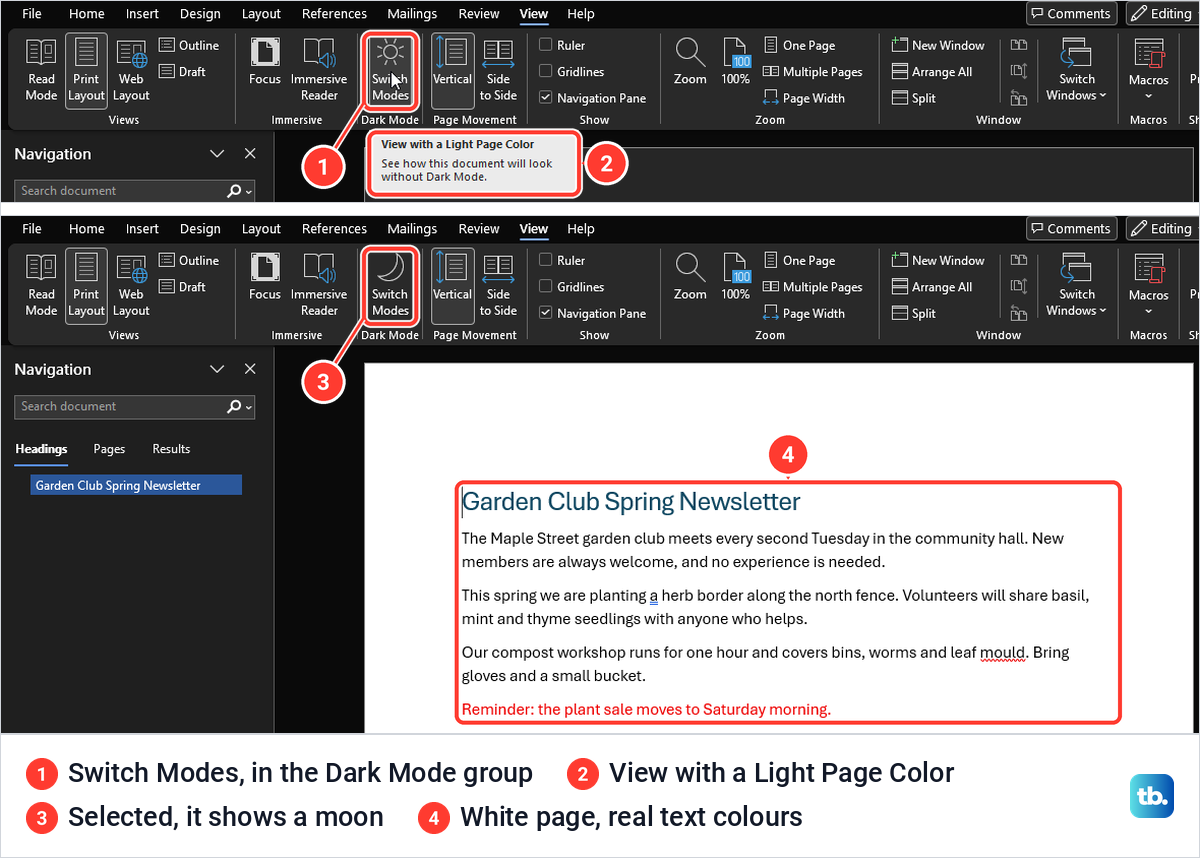The width and height of the screenshot is (1200, 858).
Task: Select Read Mode in the bottom window ribbon
Action: (x=41, y=285)
